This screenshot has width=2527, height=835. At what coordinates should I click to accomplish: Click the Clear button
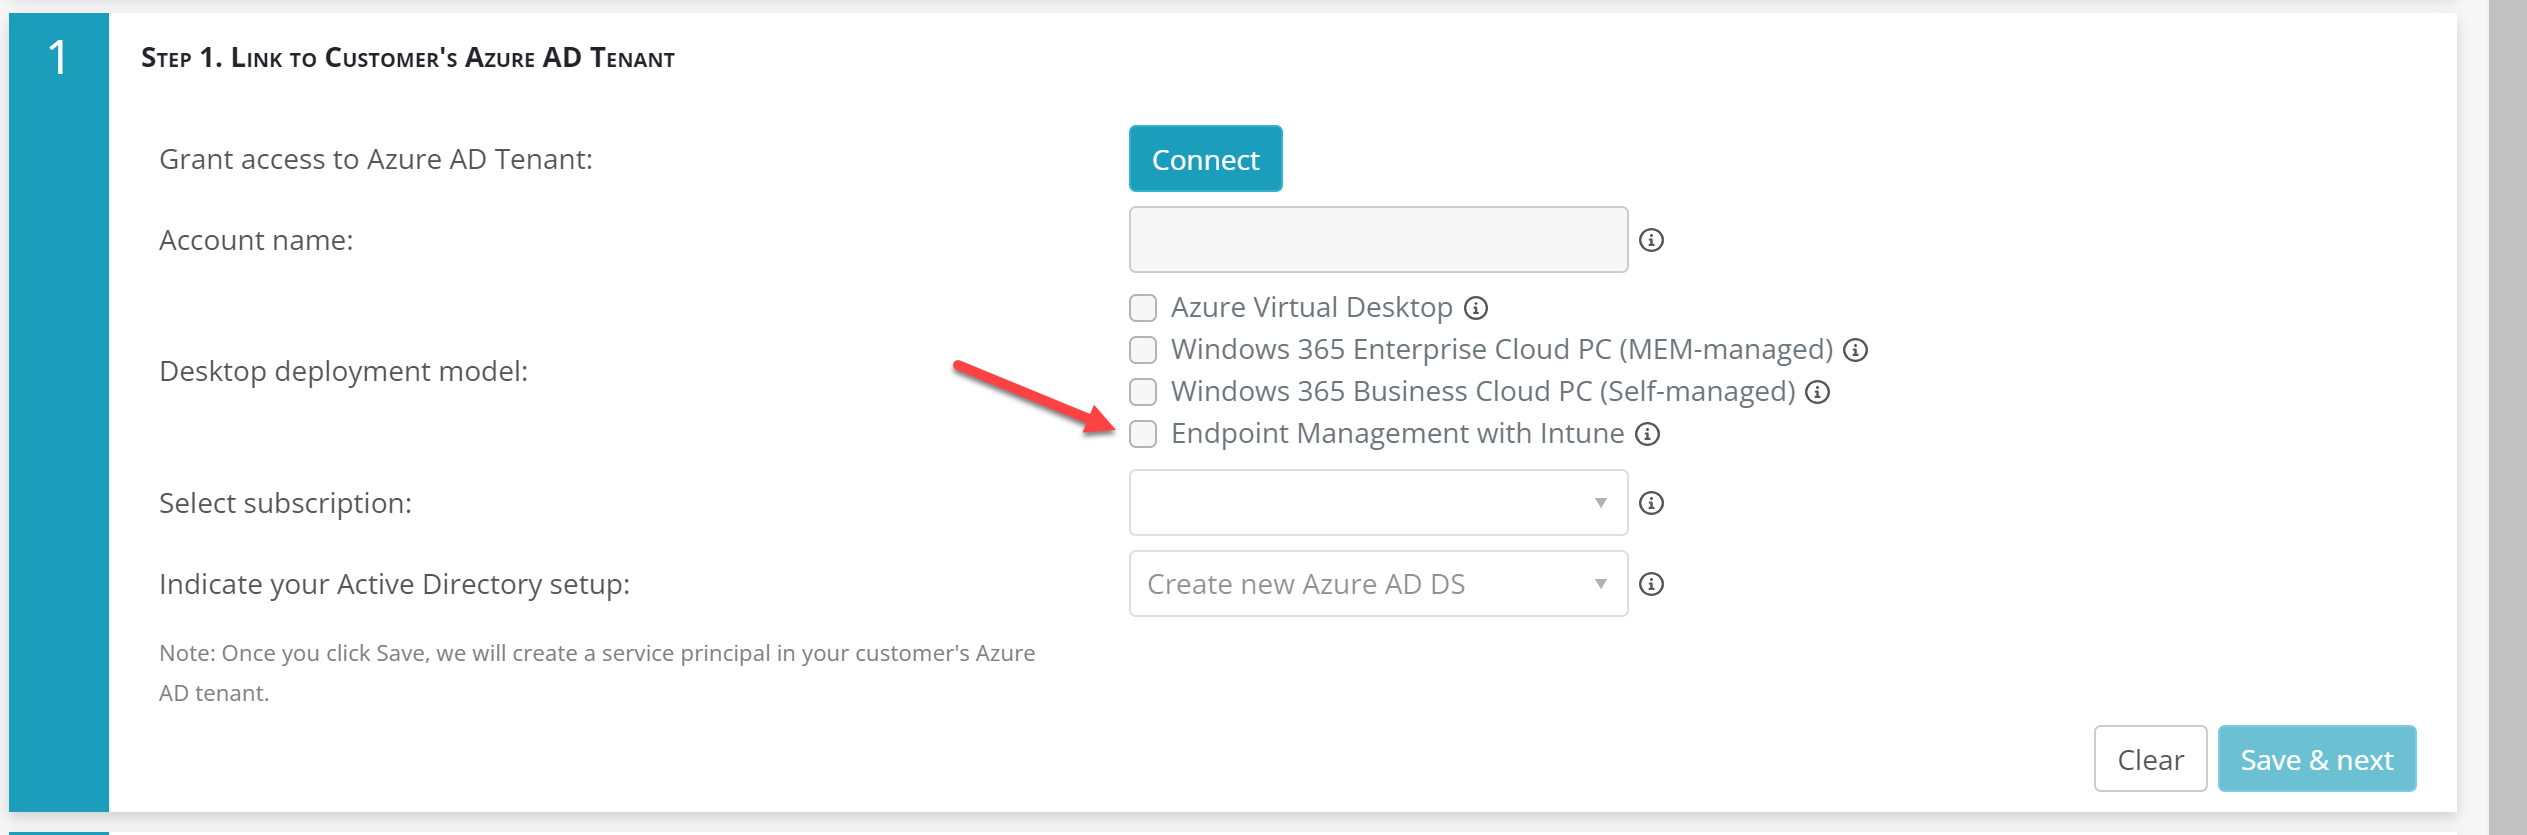[2149, 759]
